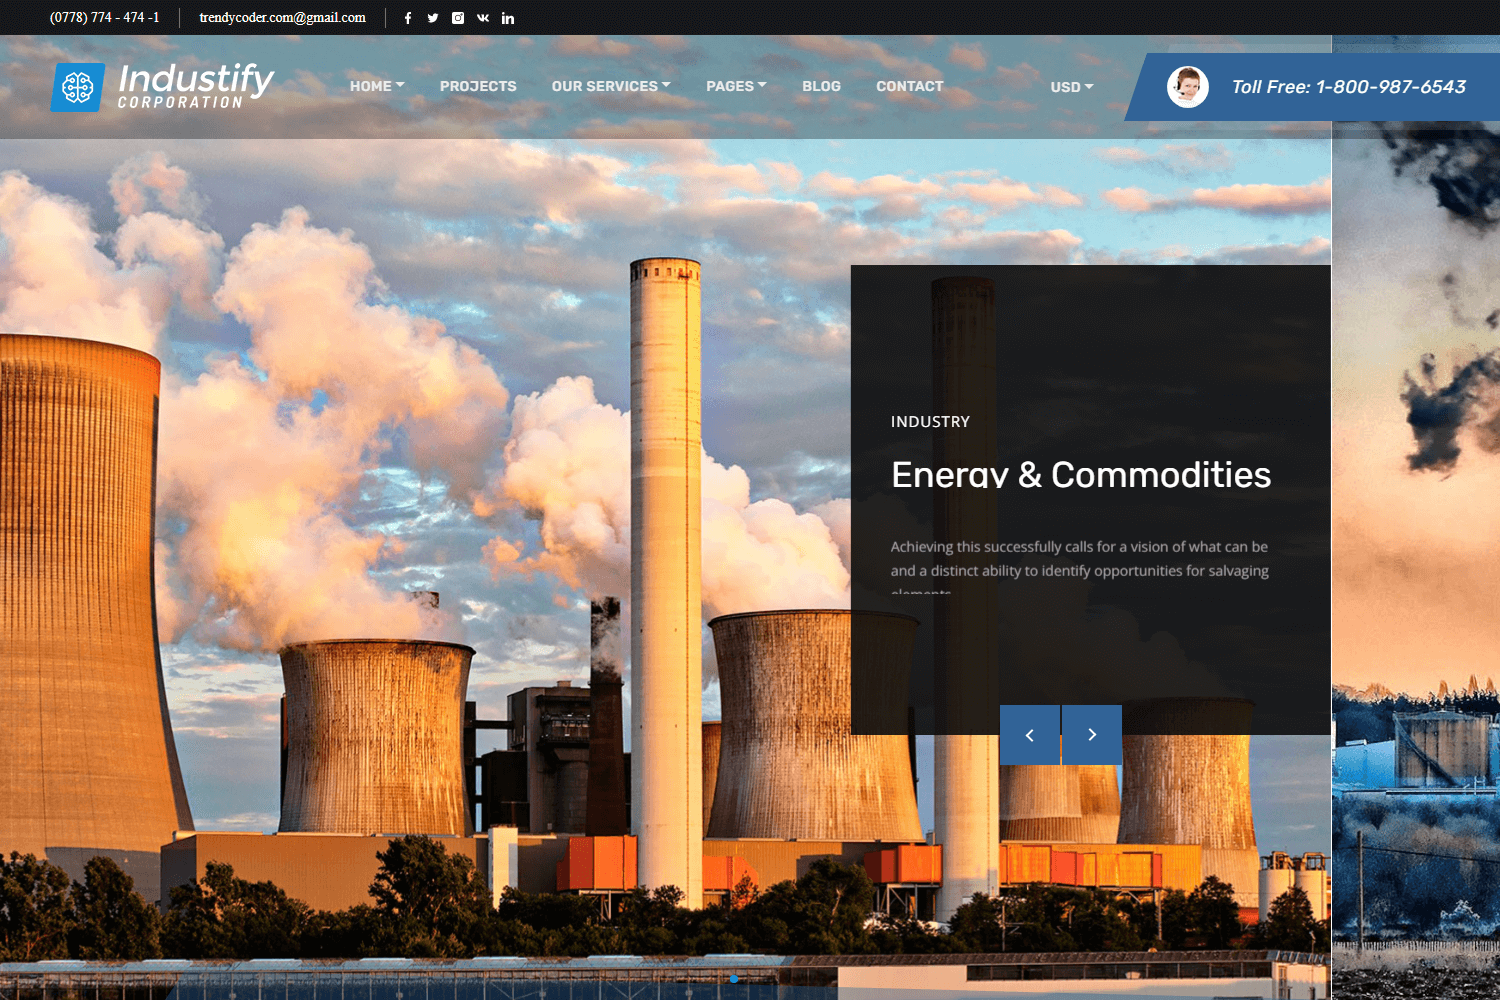1500x1000 pixels.
Task: Open the USD currency selector
Action: click(x=1070, y=87)
